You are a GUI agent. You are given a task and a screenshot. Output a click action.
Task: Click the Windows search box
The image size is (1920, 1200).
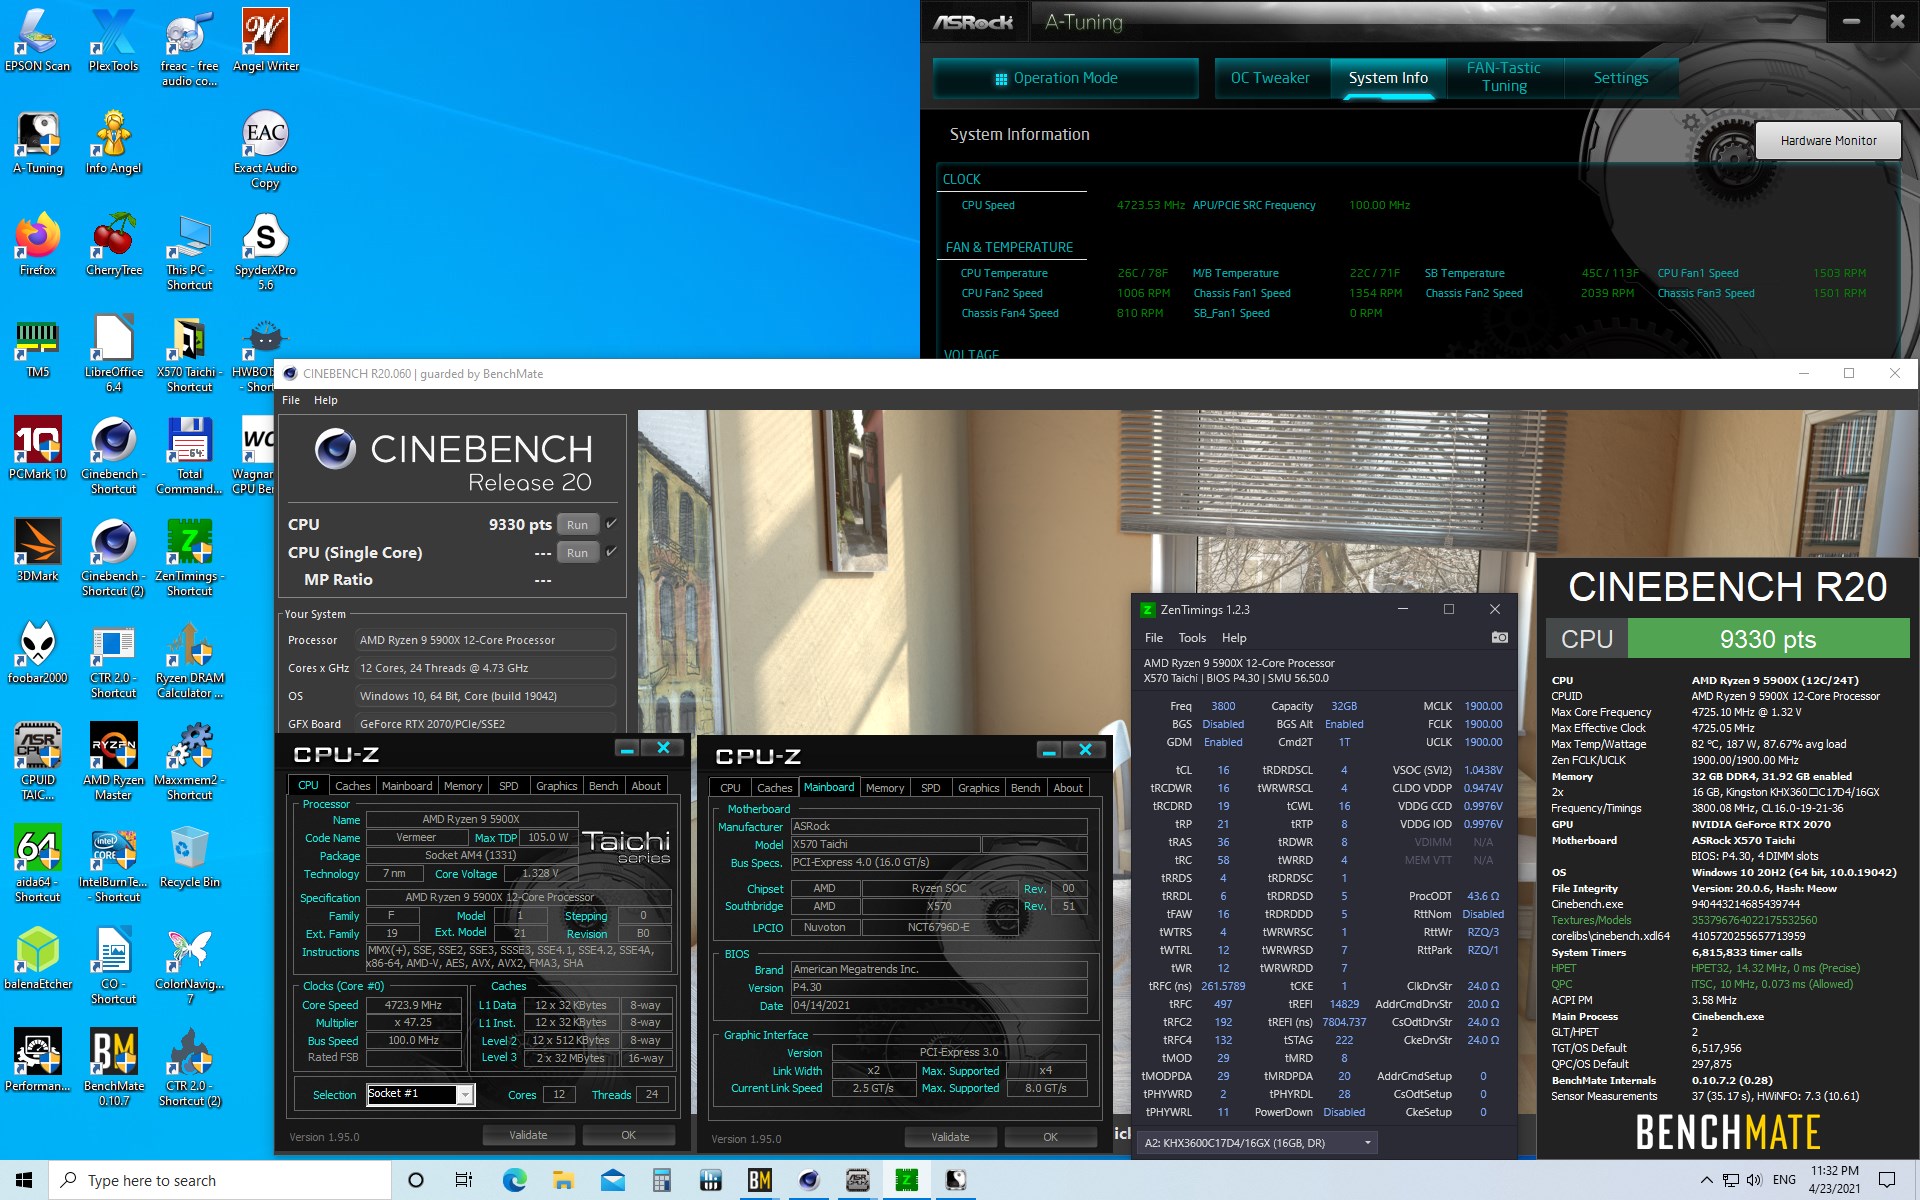coord(220,1180)
